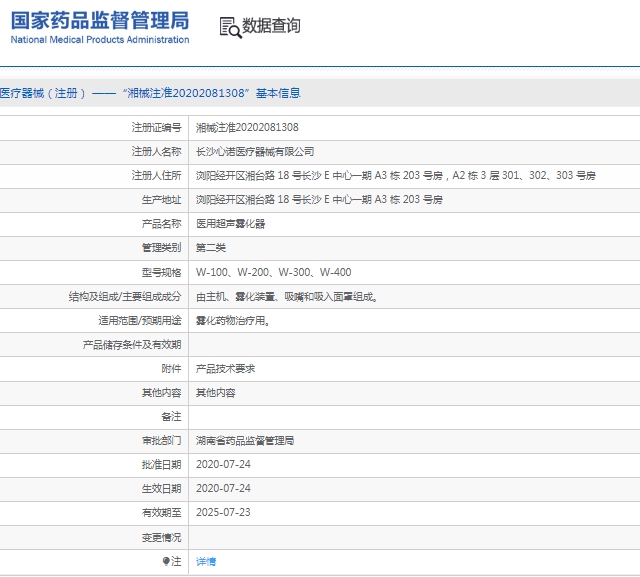Click structure text 由主机、雾化装置
640x577 pixels.
236,297
